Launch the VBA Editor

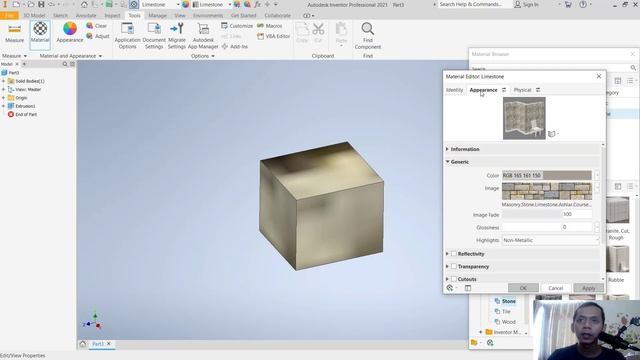[x=273, y=36]
